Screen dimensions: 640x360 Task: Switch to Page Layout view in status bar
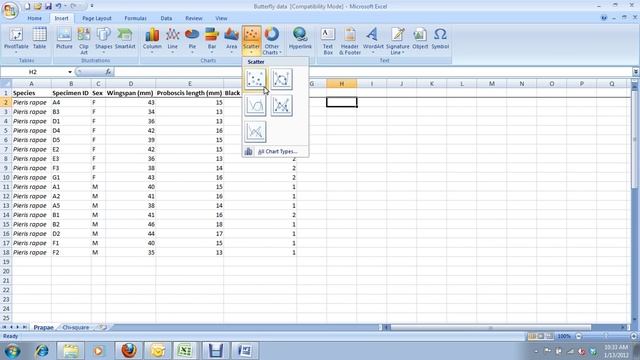click(540, 336)
